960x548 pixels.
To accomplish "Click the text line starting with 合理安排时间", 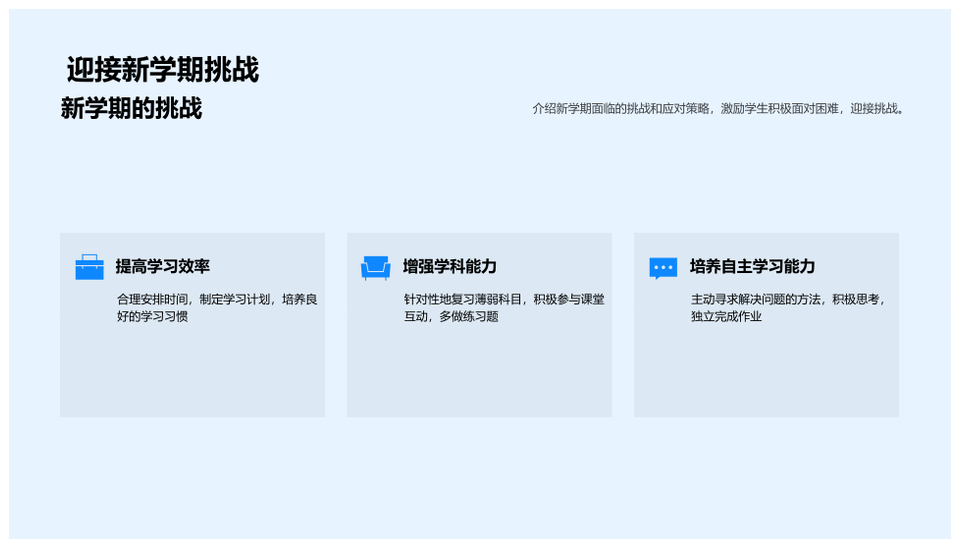I will point(217,299).
